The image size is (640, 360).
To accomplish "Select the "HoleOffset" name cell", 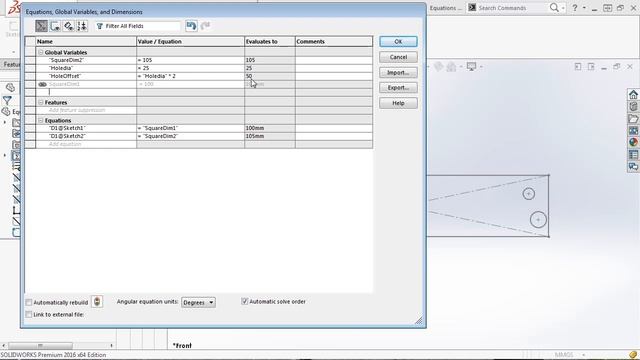I will pos(86,76).
